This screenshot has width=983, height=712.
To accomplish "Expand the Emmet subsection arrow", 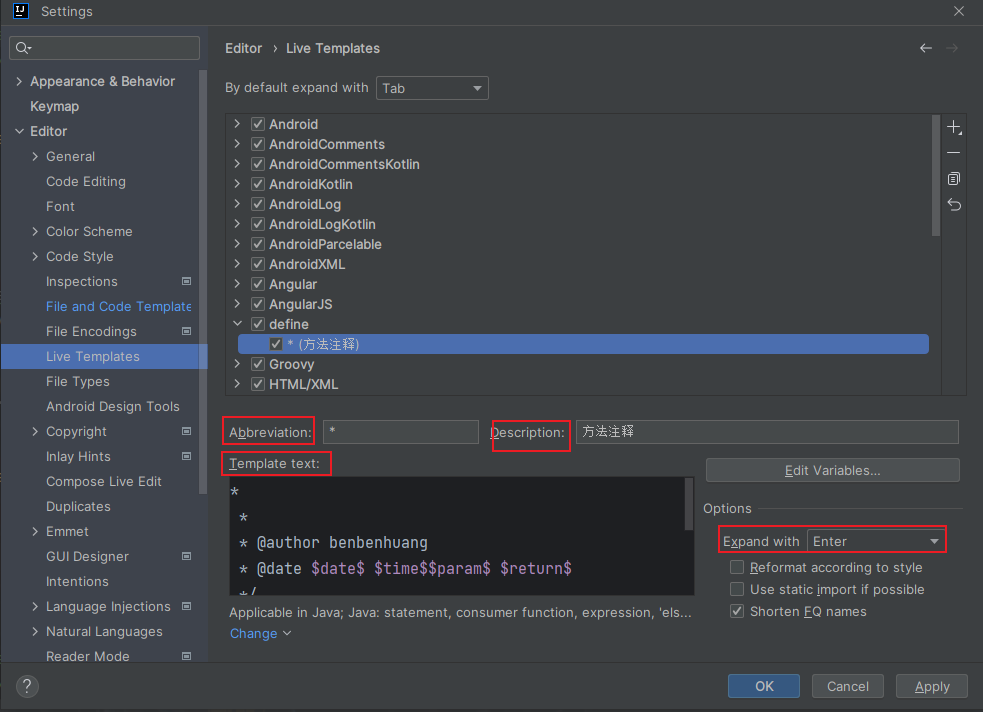I will coord(35,531).
